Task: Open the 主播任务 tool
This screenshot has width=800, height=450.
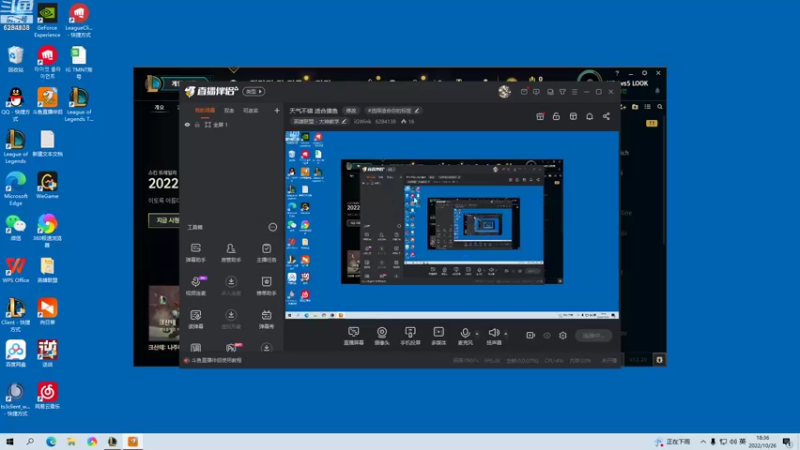Action: click(x=266, y=253)
